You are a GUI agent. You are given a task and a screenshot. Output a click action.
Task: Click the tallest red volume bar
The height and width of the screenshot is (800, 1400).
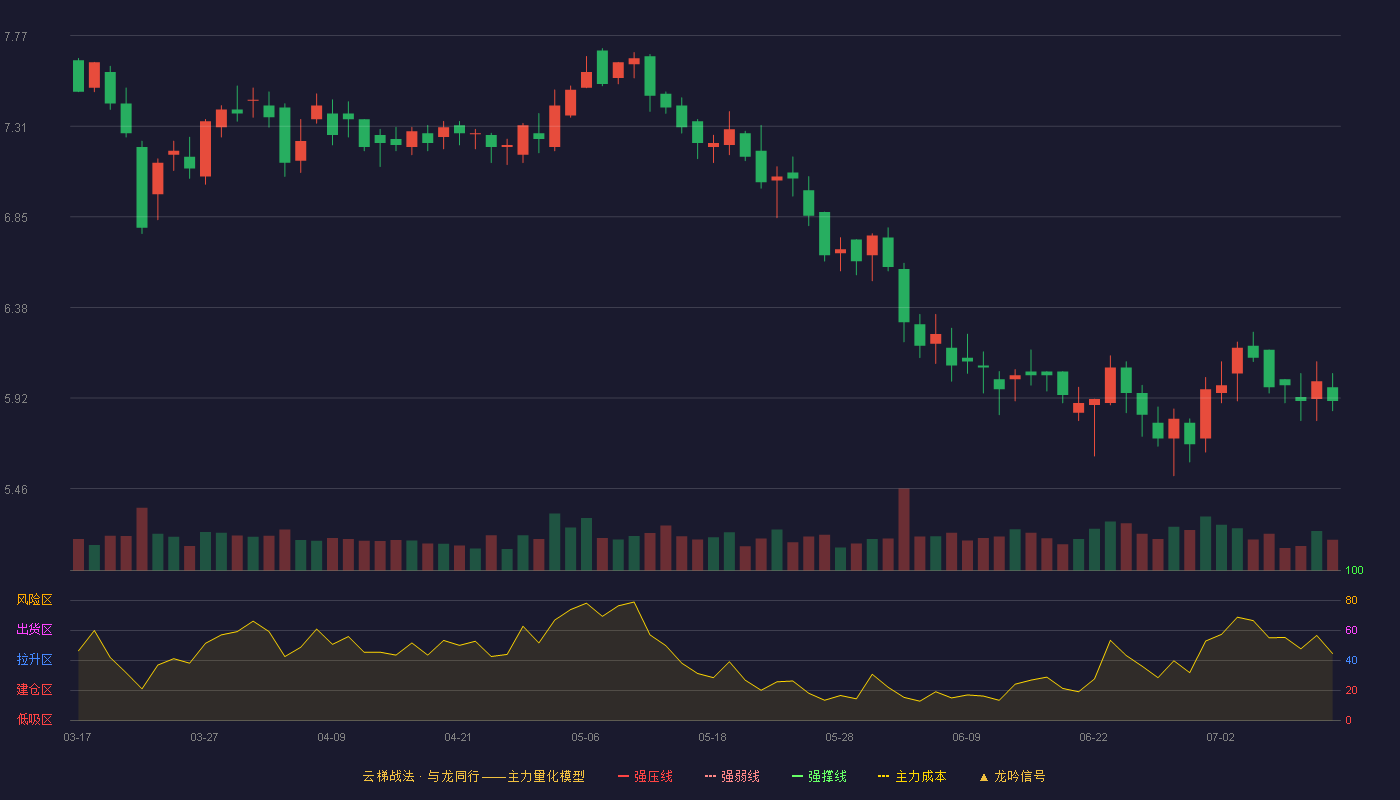[x=904, y=529]
